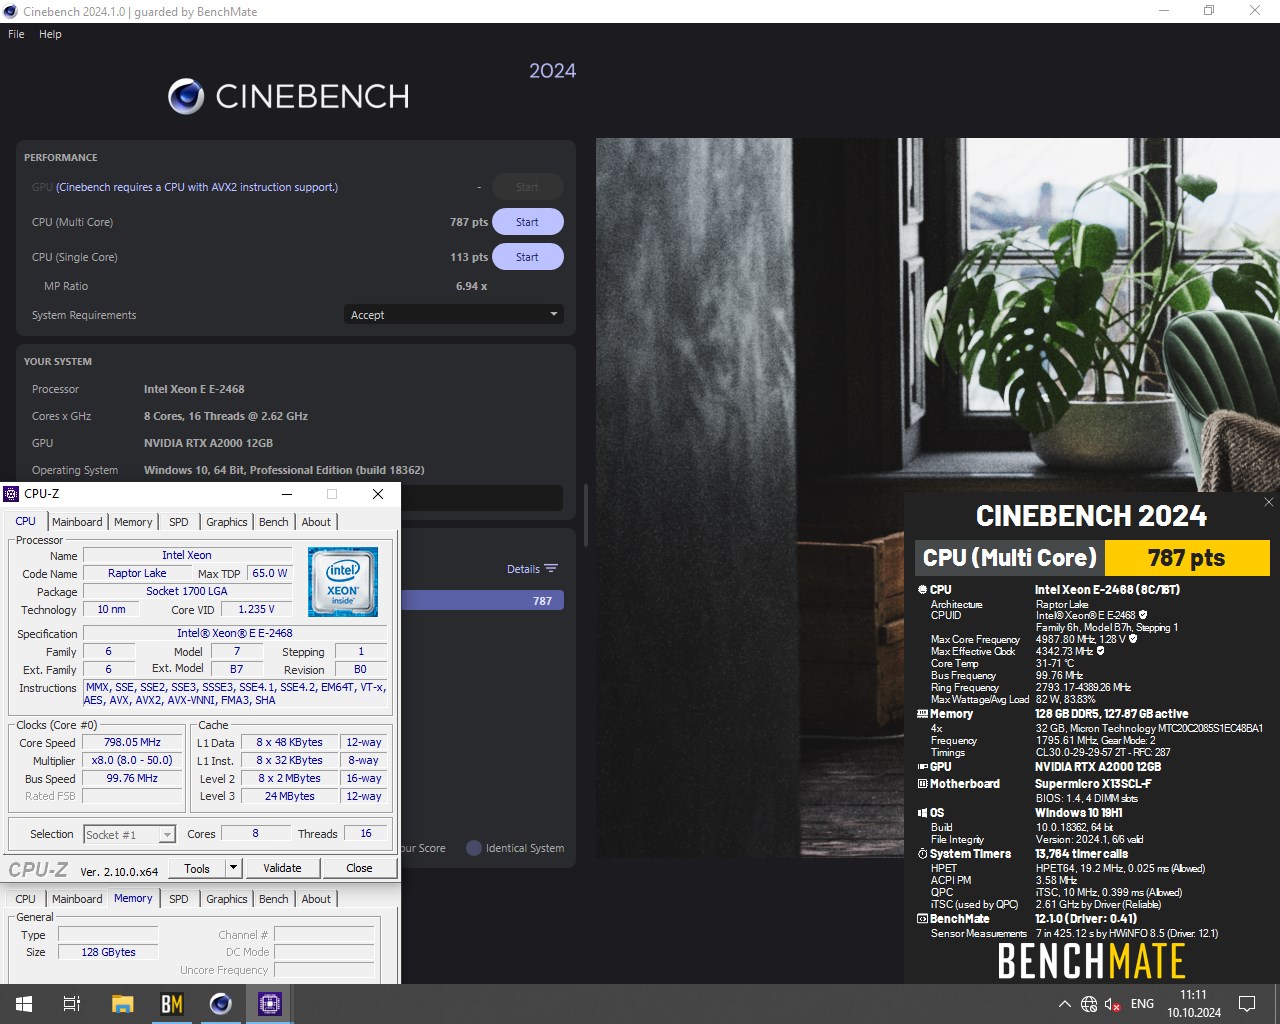Click the Cinebench logo icon

(x=186, y=96)
